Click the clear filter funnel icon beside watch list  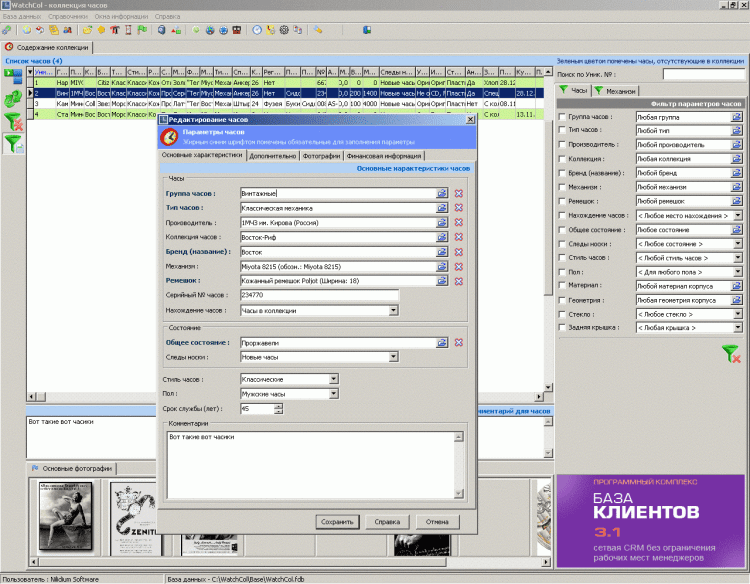tap(13, 121)
